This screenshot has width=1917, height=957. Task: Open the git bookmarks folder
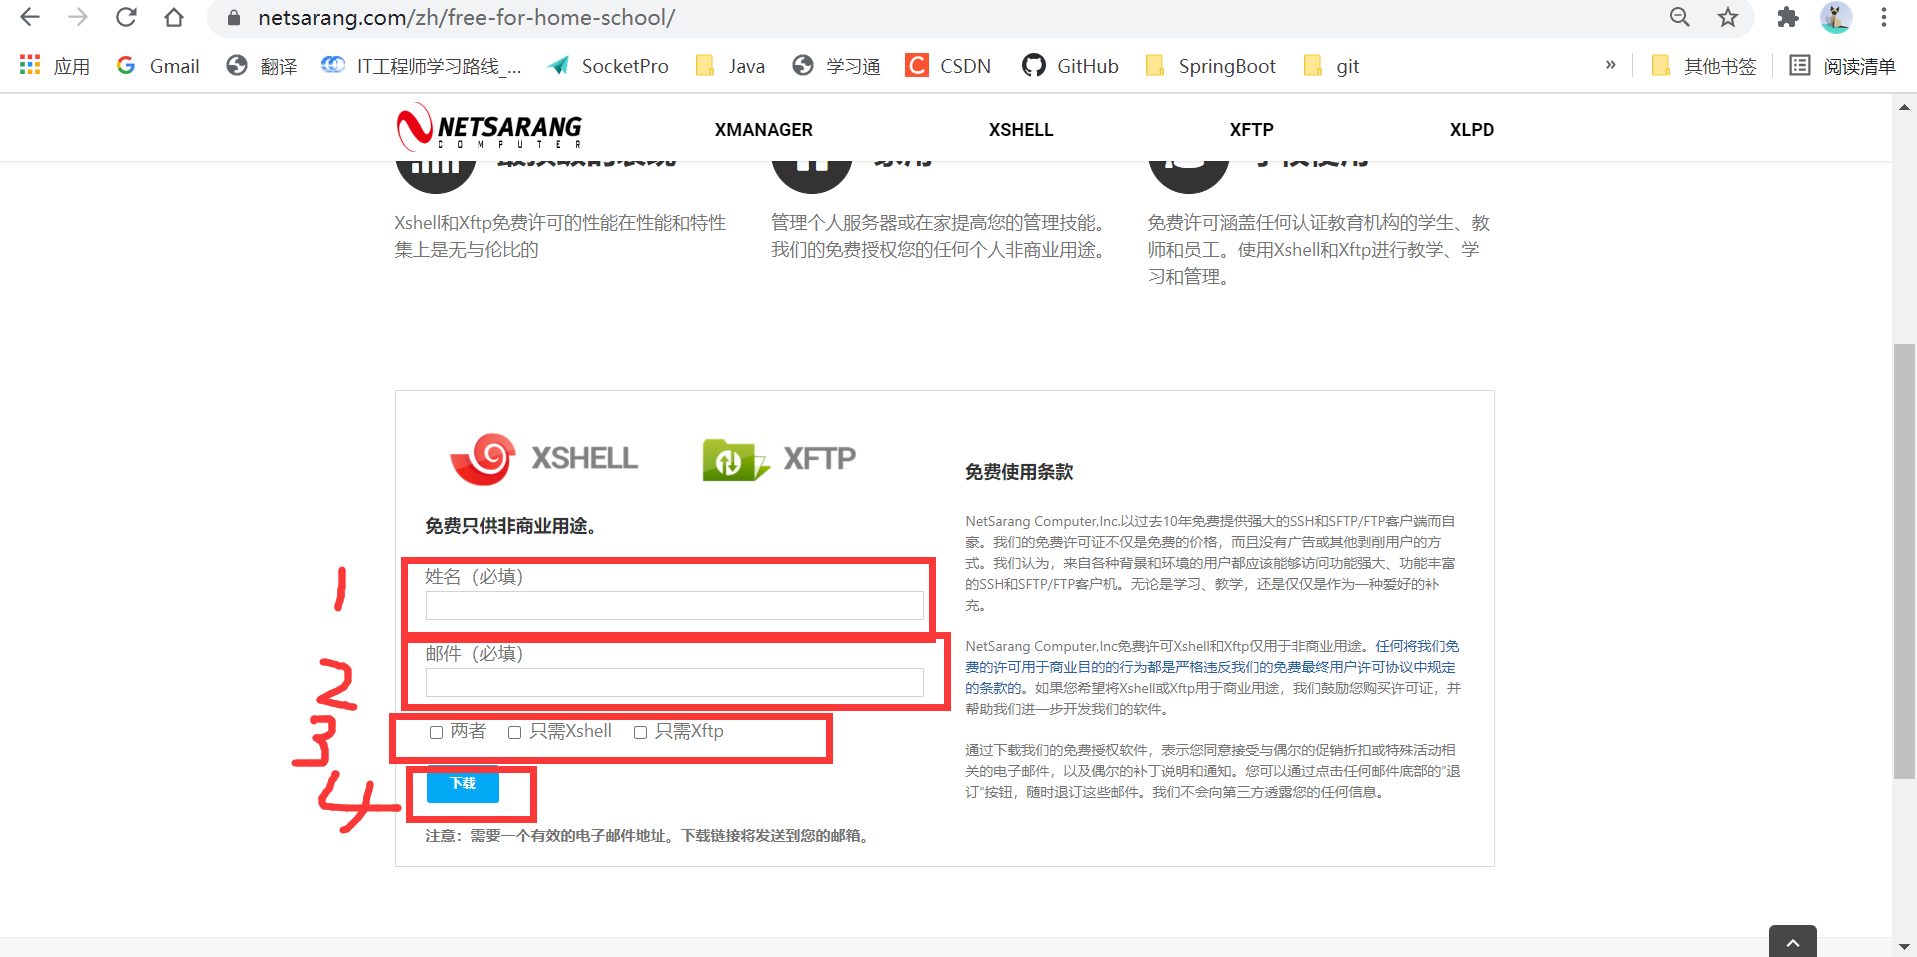pos(1331,66)
